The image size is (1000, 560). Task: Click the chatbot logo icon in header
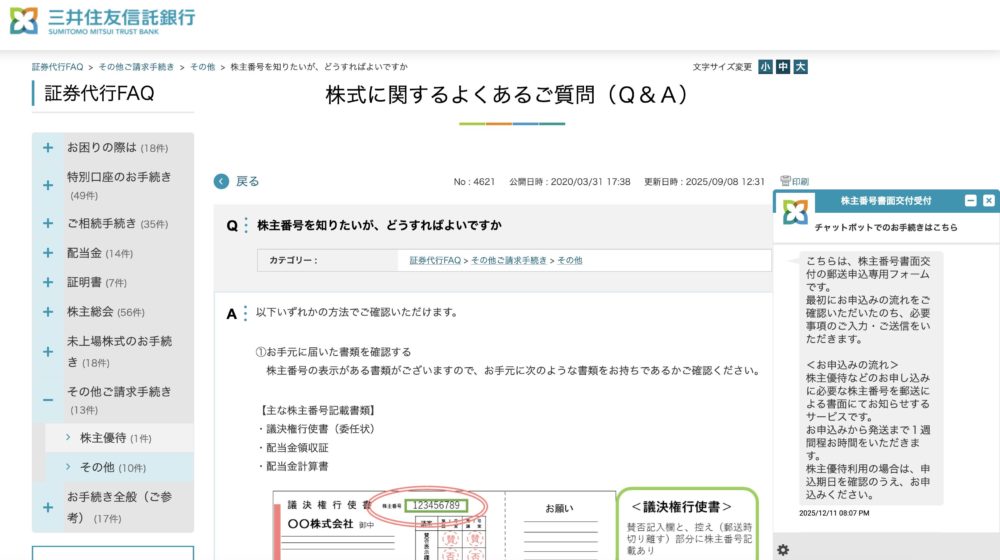coord(795,212)
